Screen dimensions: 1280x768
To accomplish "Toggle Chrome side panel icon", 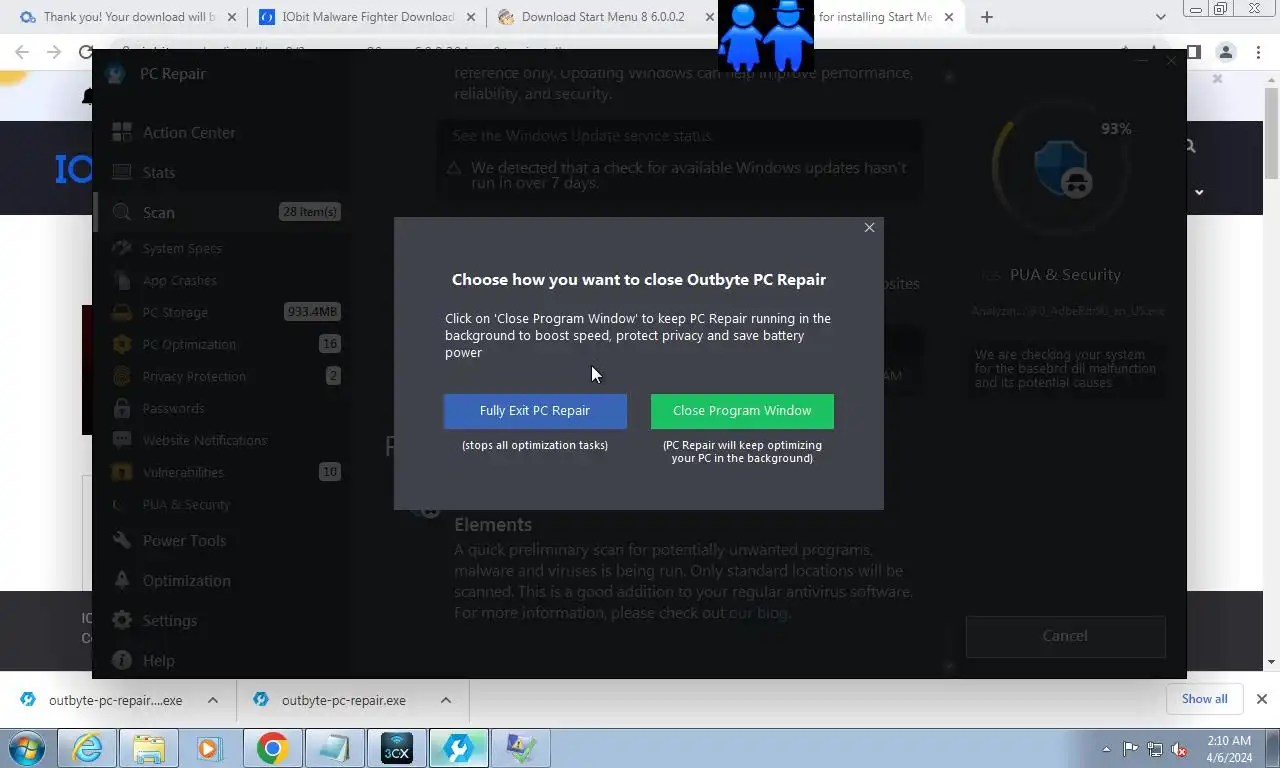I will (1193, 52).
